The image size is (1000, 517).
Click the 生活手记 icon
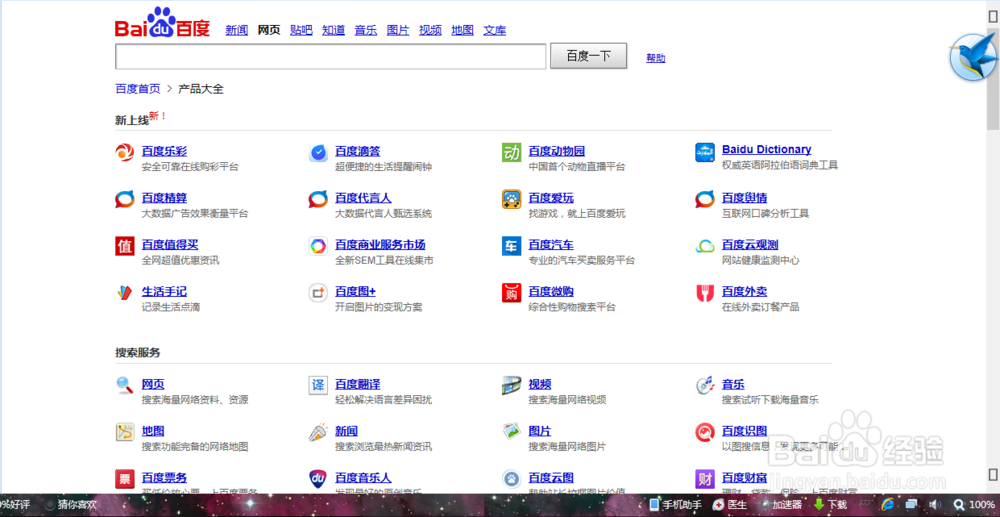point(124,293)
